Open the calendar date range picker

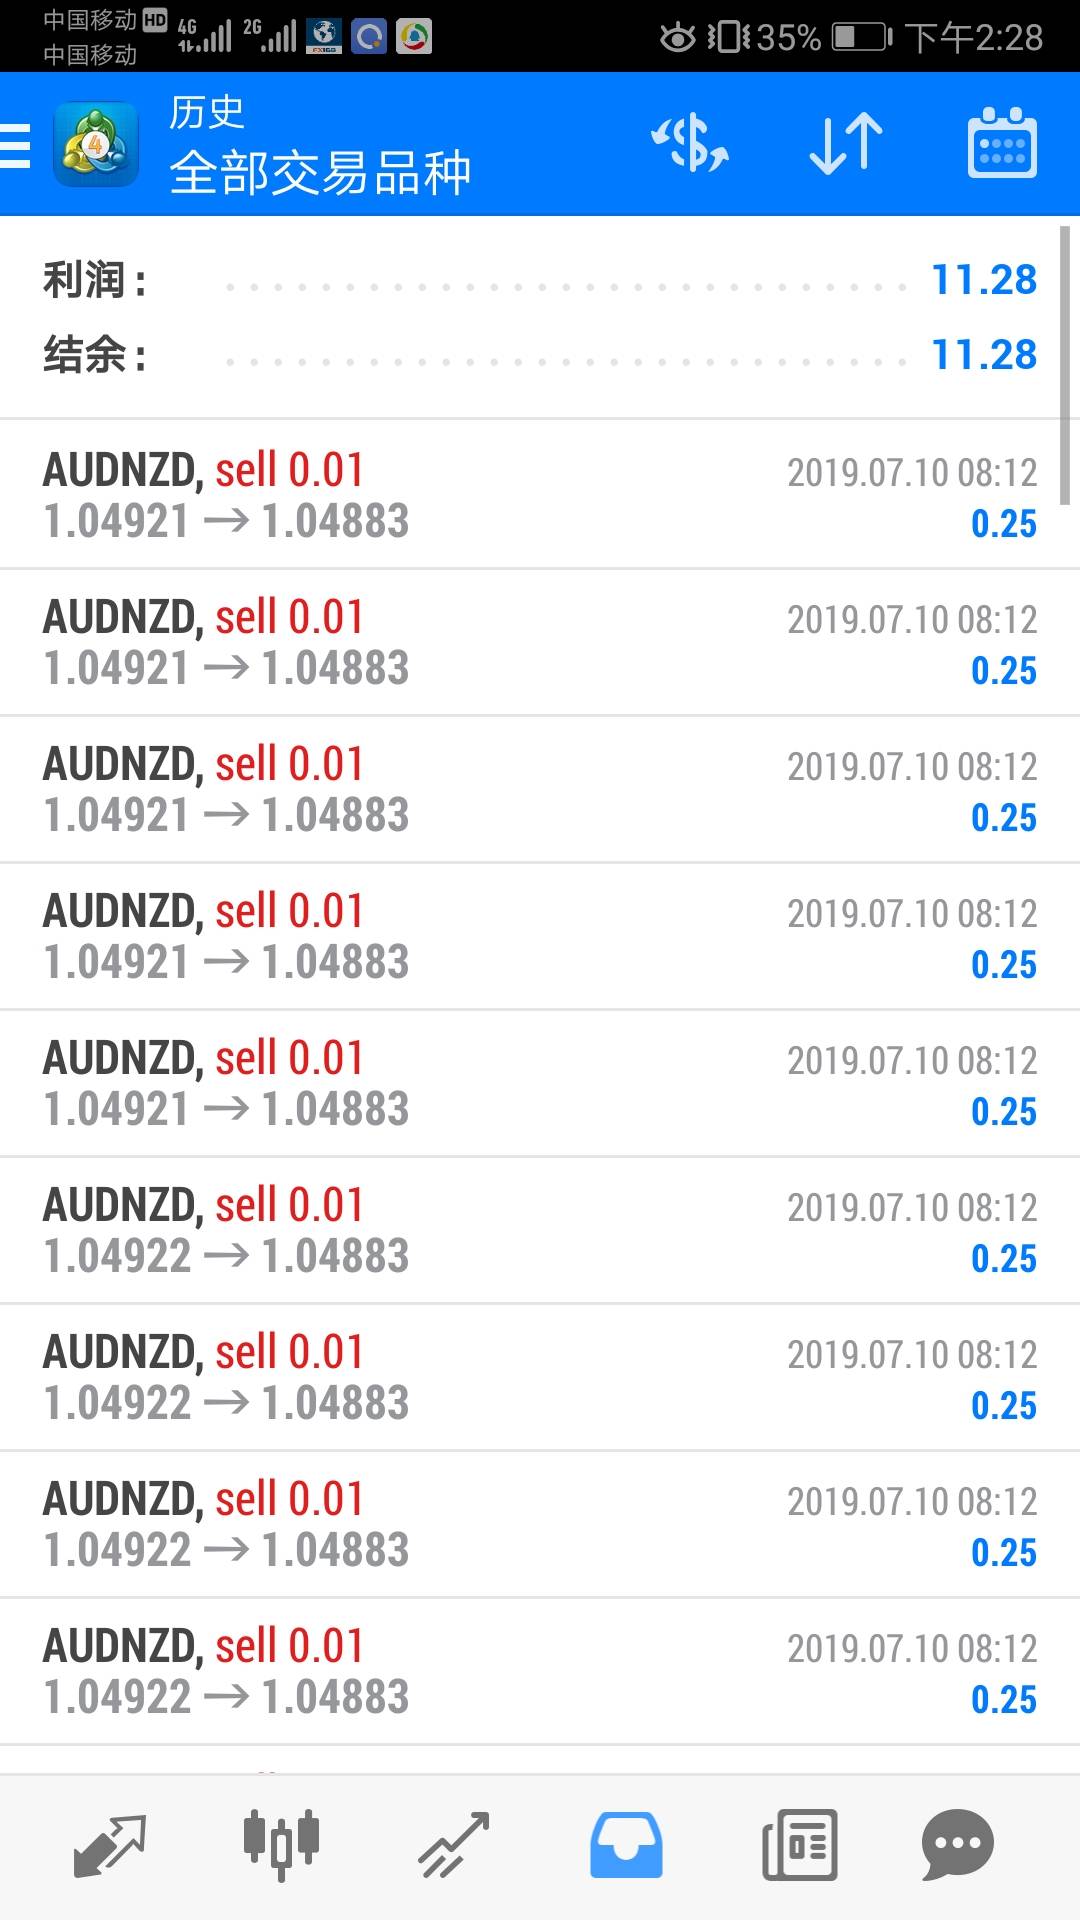coord(1002,145)
